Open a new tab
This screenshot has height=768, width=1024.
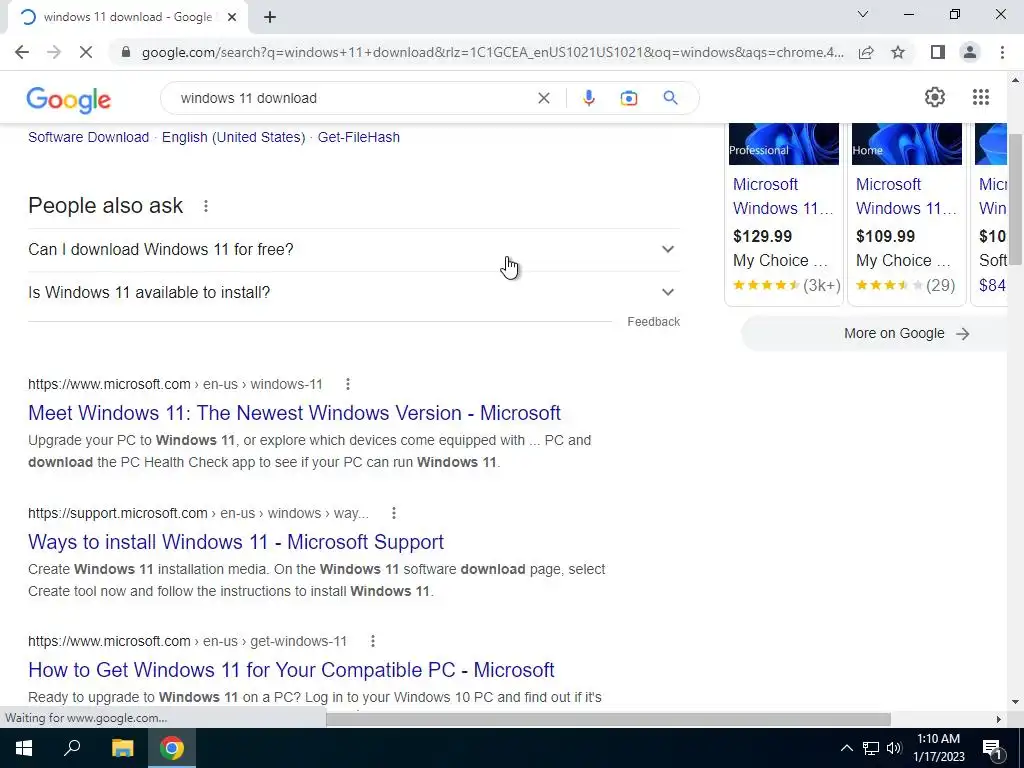270,17
